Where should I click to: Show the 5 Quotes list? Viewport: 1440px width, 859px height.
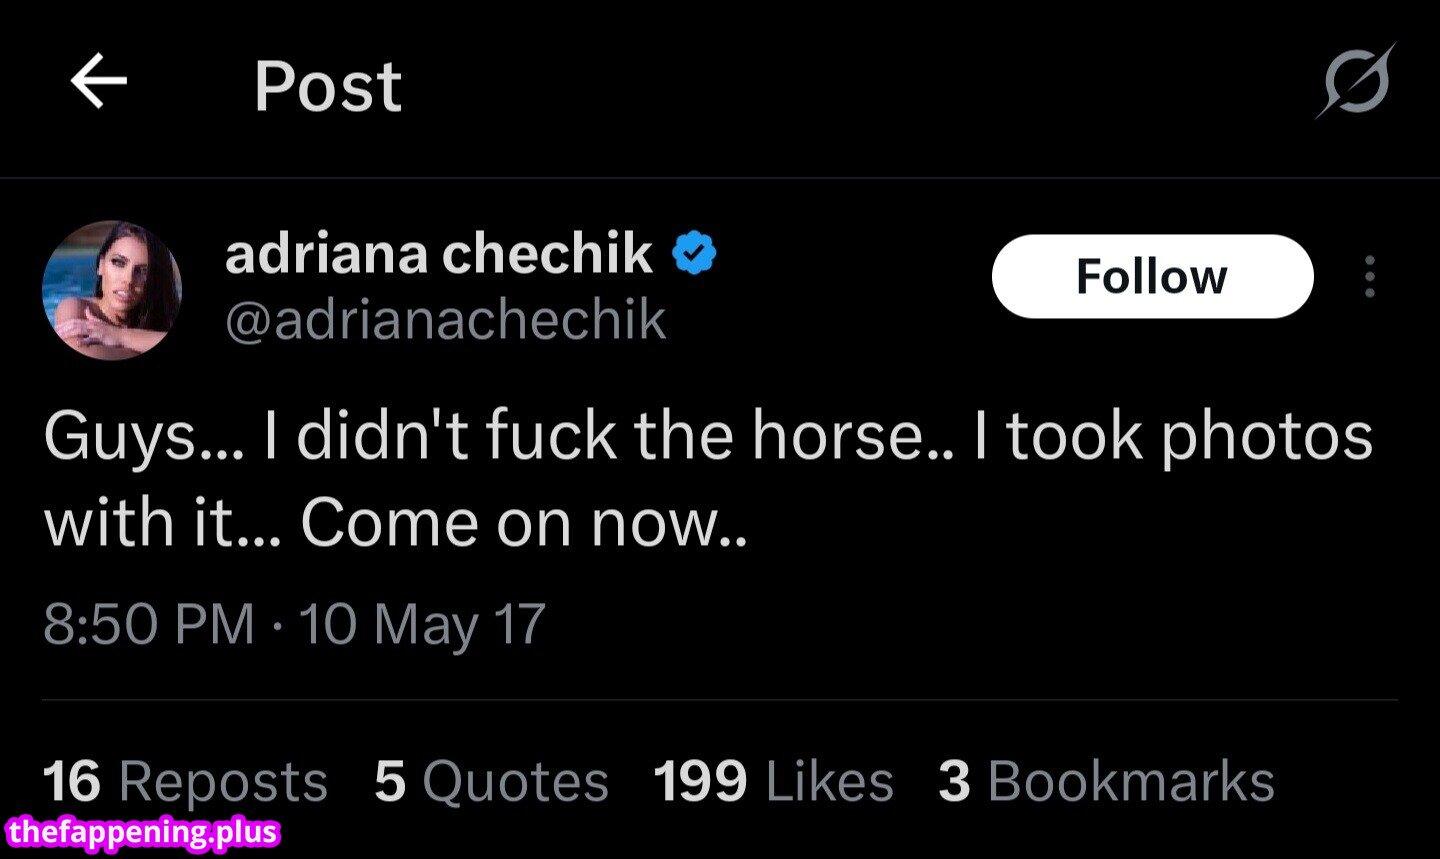(491, 781)
